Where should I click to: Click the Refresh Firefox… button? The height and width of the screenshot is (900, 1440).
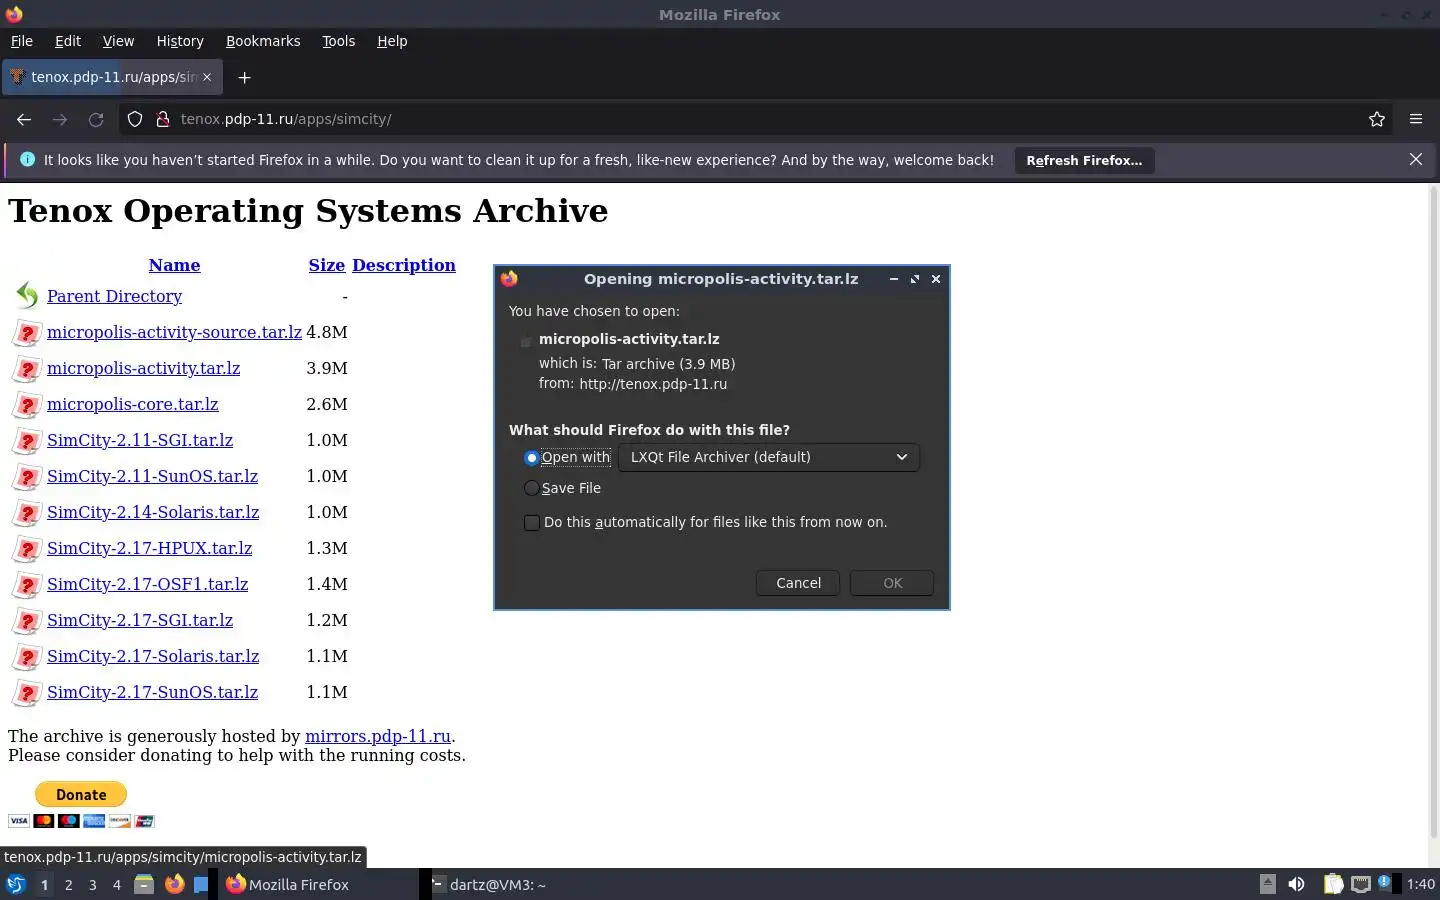tap(1084, 160)
